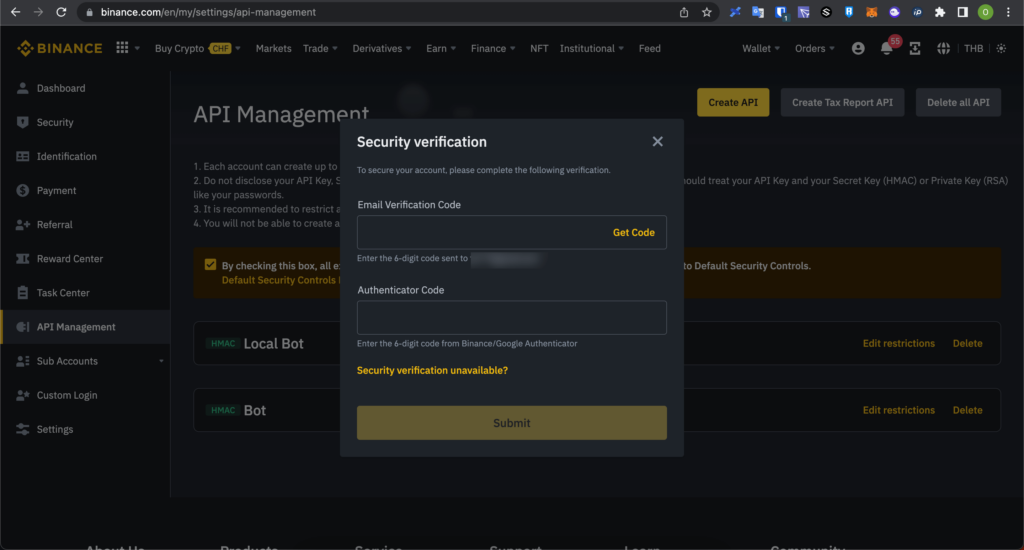Expand the Buy Crypto dropdown
1024x550 pixels.
(x=198, y=48)
